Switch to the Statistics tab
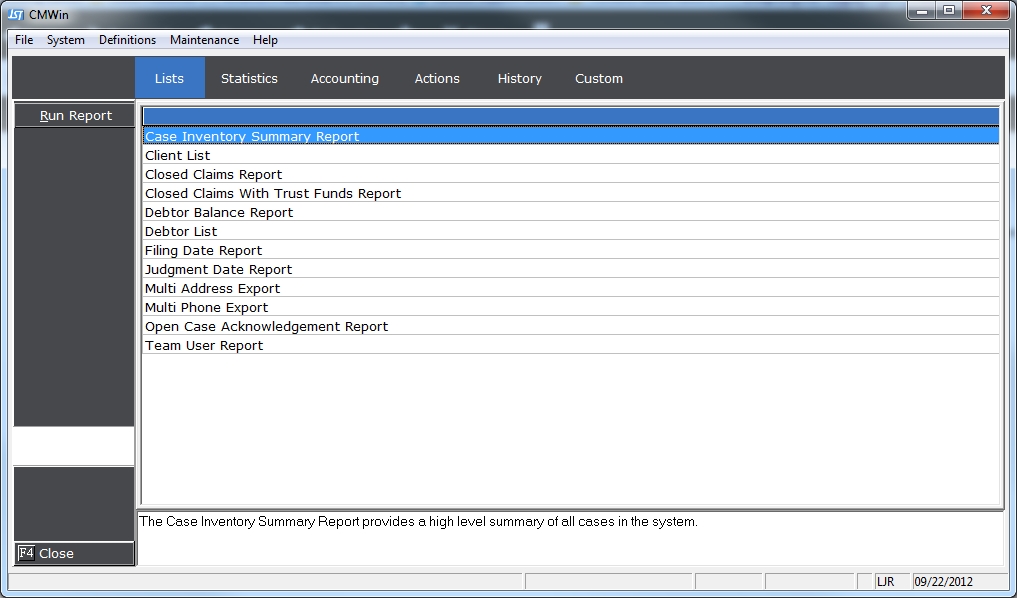 coord(249,78)
